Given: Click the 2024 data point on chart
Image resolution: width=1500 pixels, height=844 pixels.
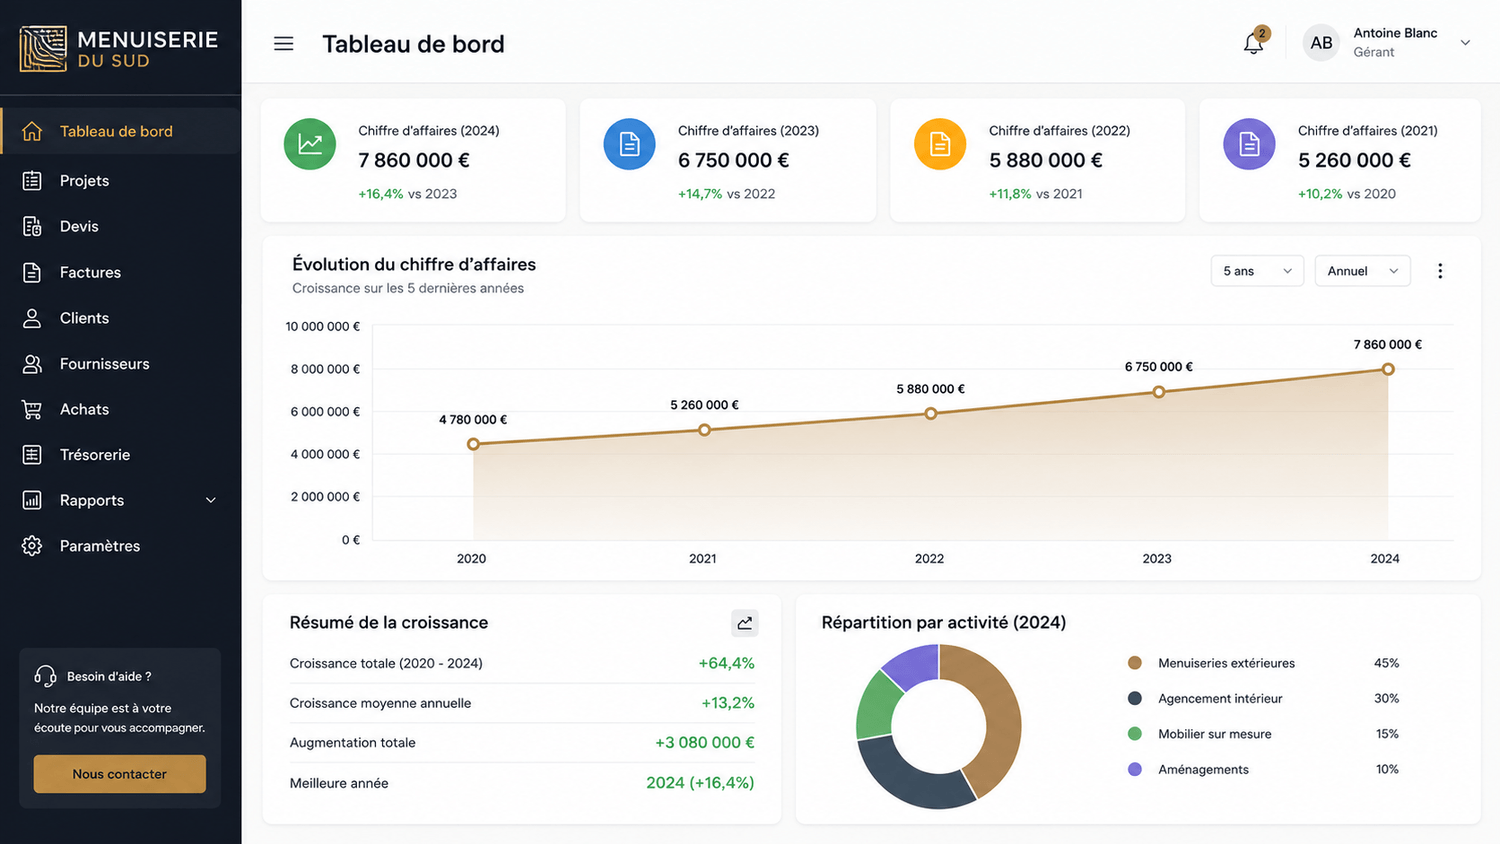Looking at the screenshot, I should (1388, 369).
